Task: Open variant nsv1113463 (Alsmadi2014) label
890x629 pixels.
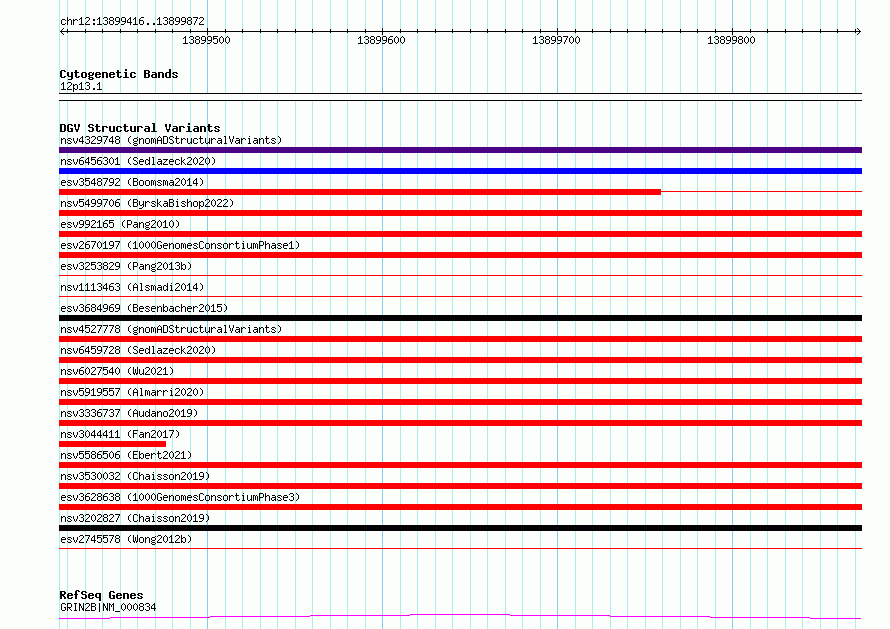Action: point(132,287)
